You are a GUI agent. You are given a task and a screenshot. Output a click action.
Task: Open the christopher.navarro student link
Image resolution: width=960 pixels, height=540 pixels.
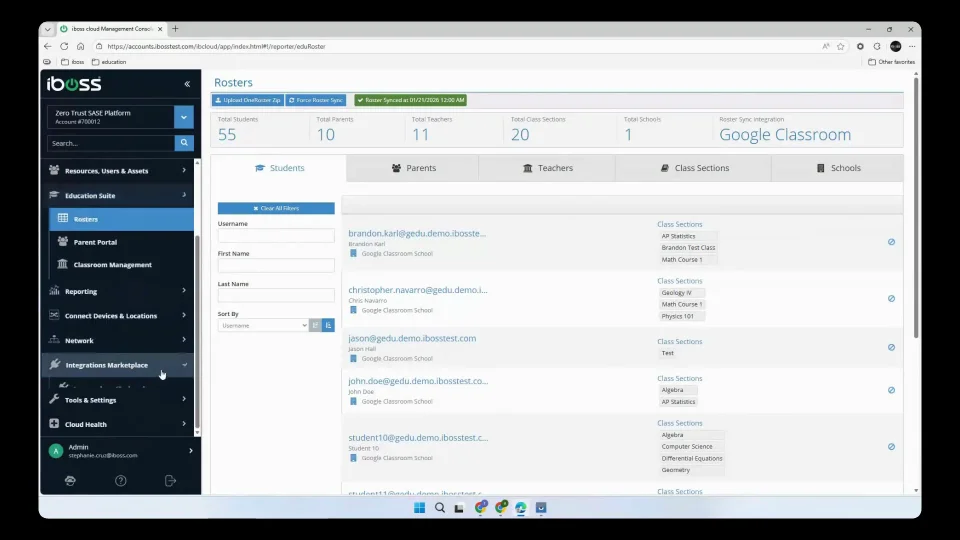point(418,290)
